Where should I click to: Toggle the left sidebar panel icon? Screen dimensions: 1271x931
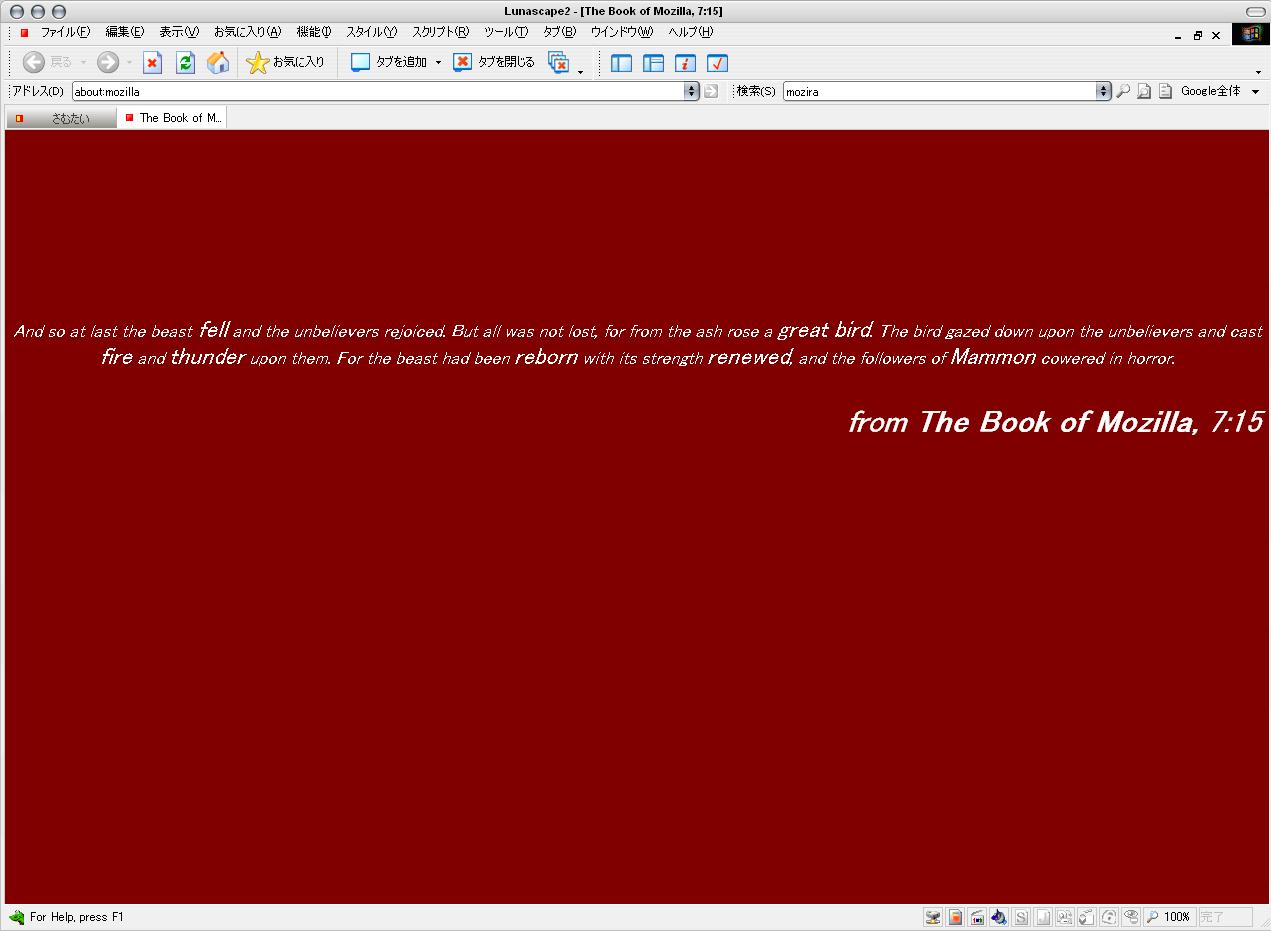click(621, 63)
